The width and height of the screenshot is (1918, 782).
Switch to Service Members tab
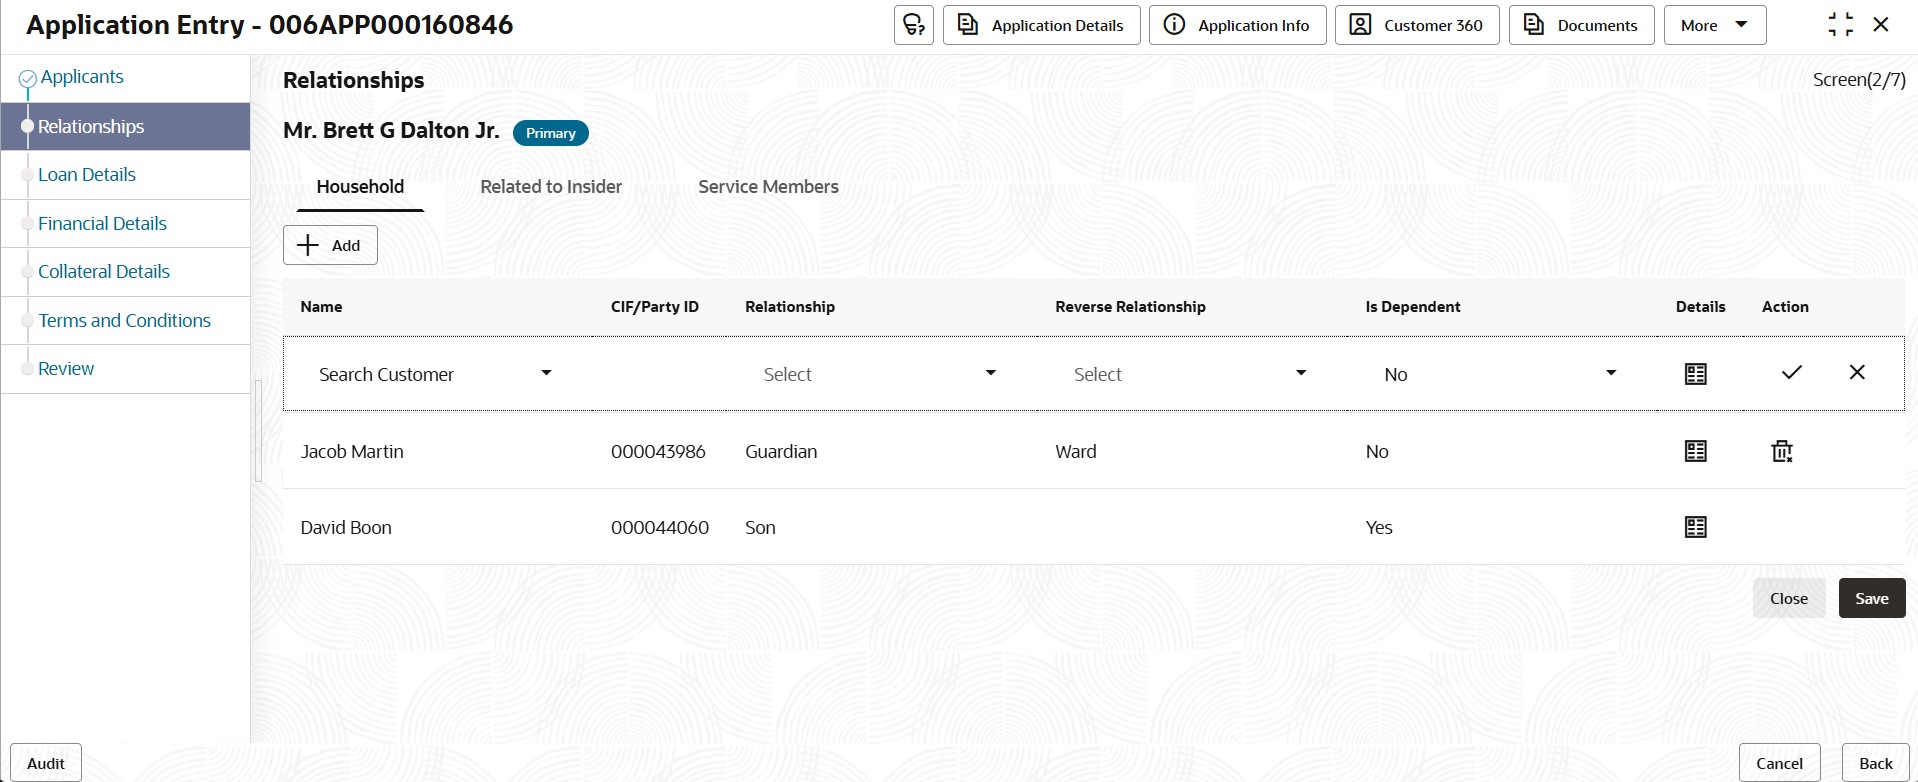click(x=768, y=187)
